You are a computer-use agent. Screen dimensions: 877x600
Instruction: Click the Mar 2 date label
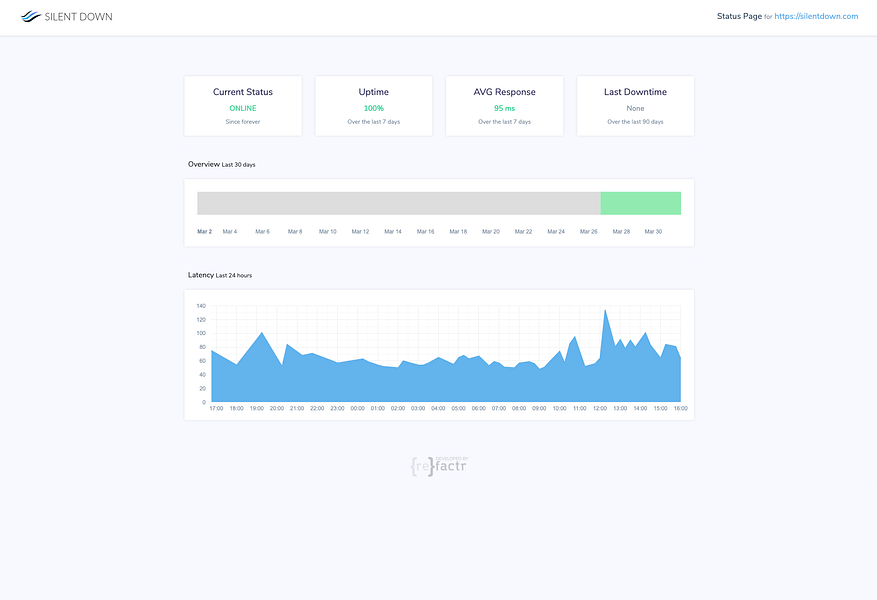point(205,232)
